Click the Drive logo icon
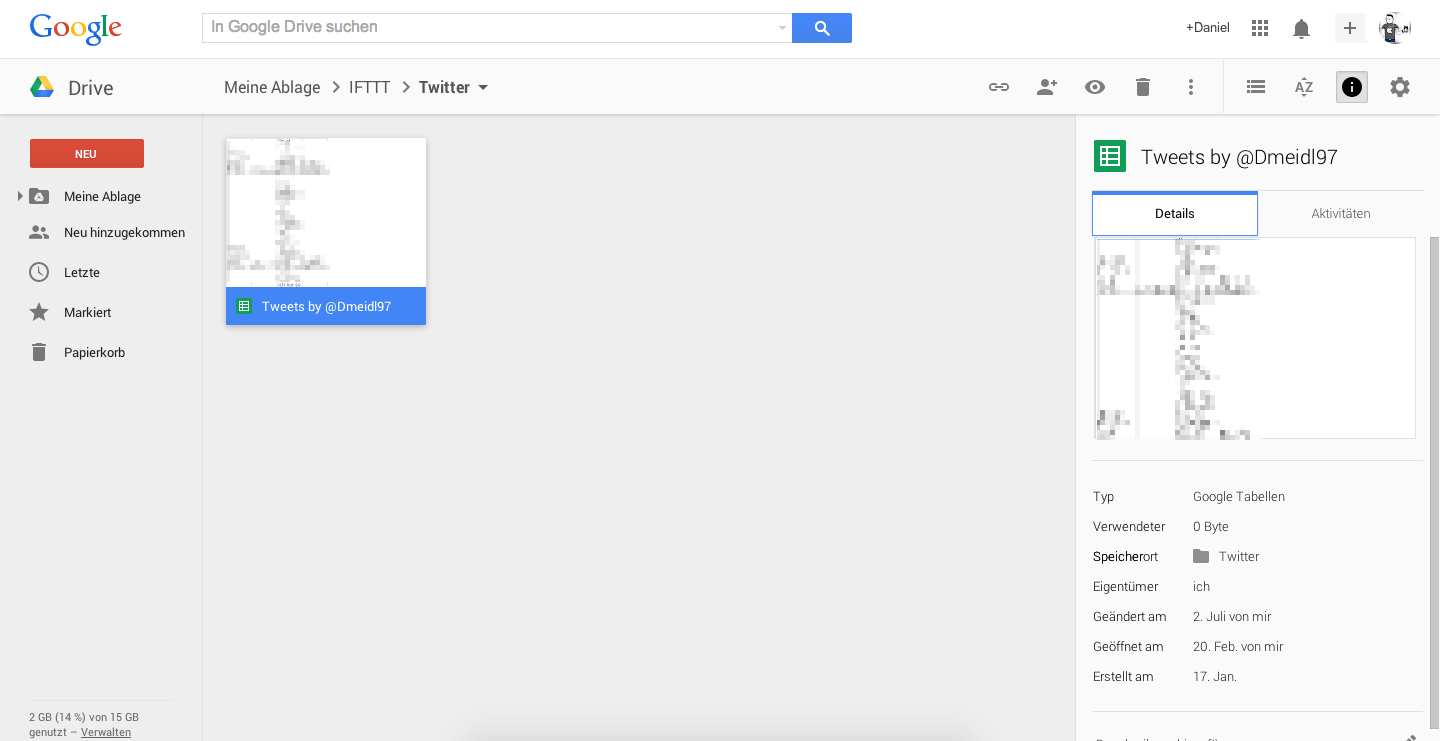This screenshot has width=1440, height=741. pyautogui.click(x=42, y=87)
